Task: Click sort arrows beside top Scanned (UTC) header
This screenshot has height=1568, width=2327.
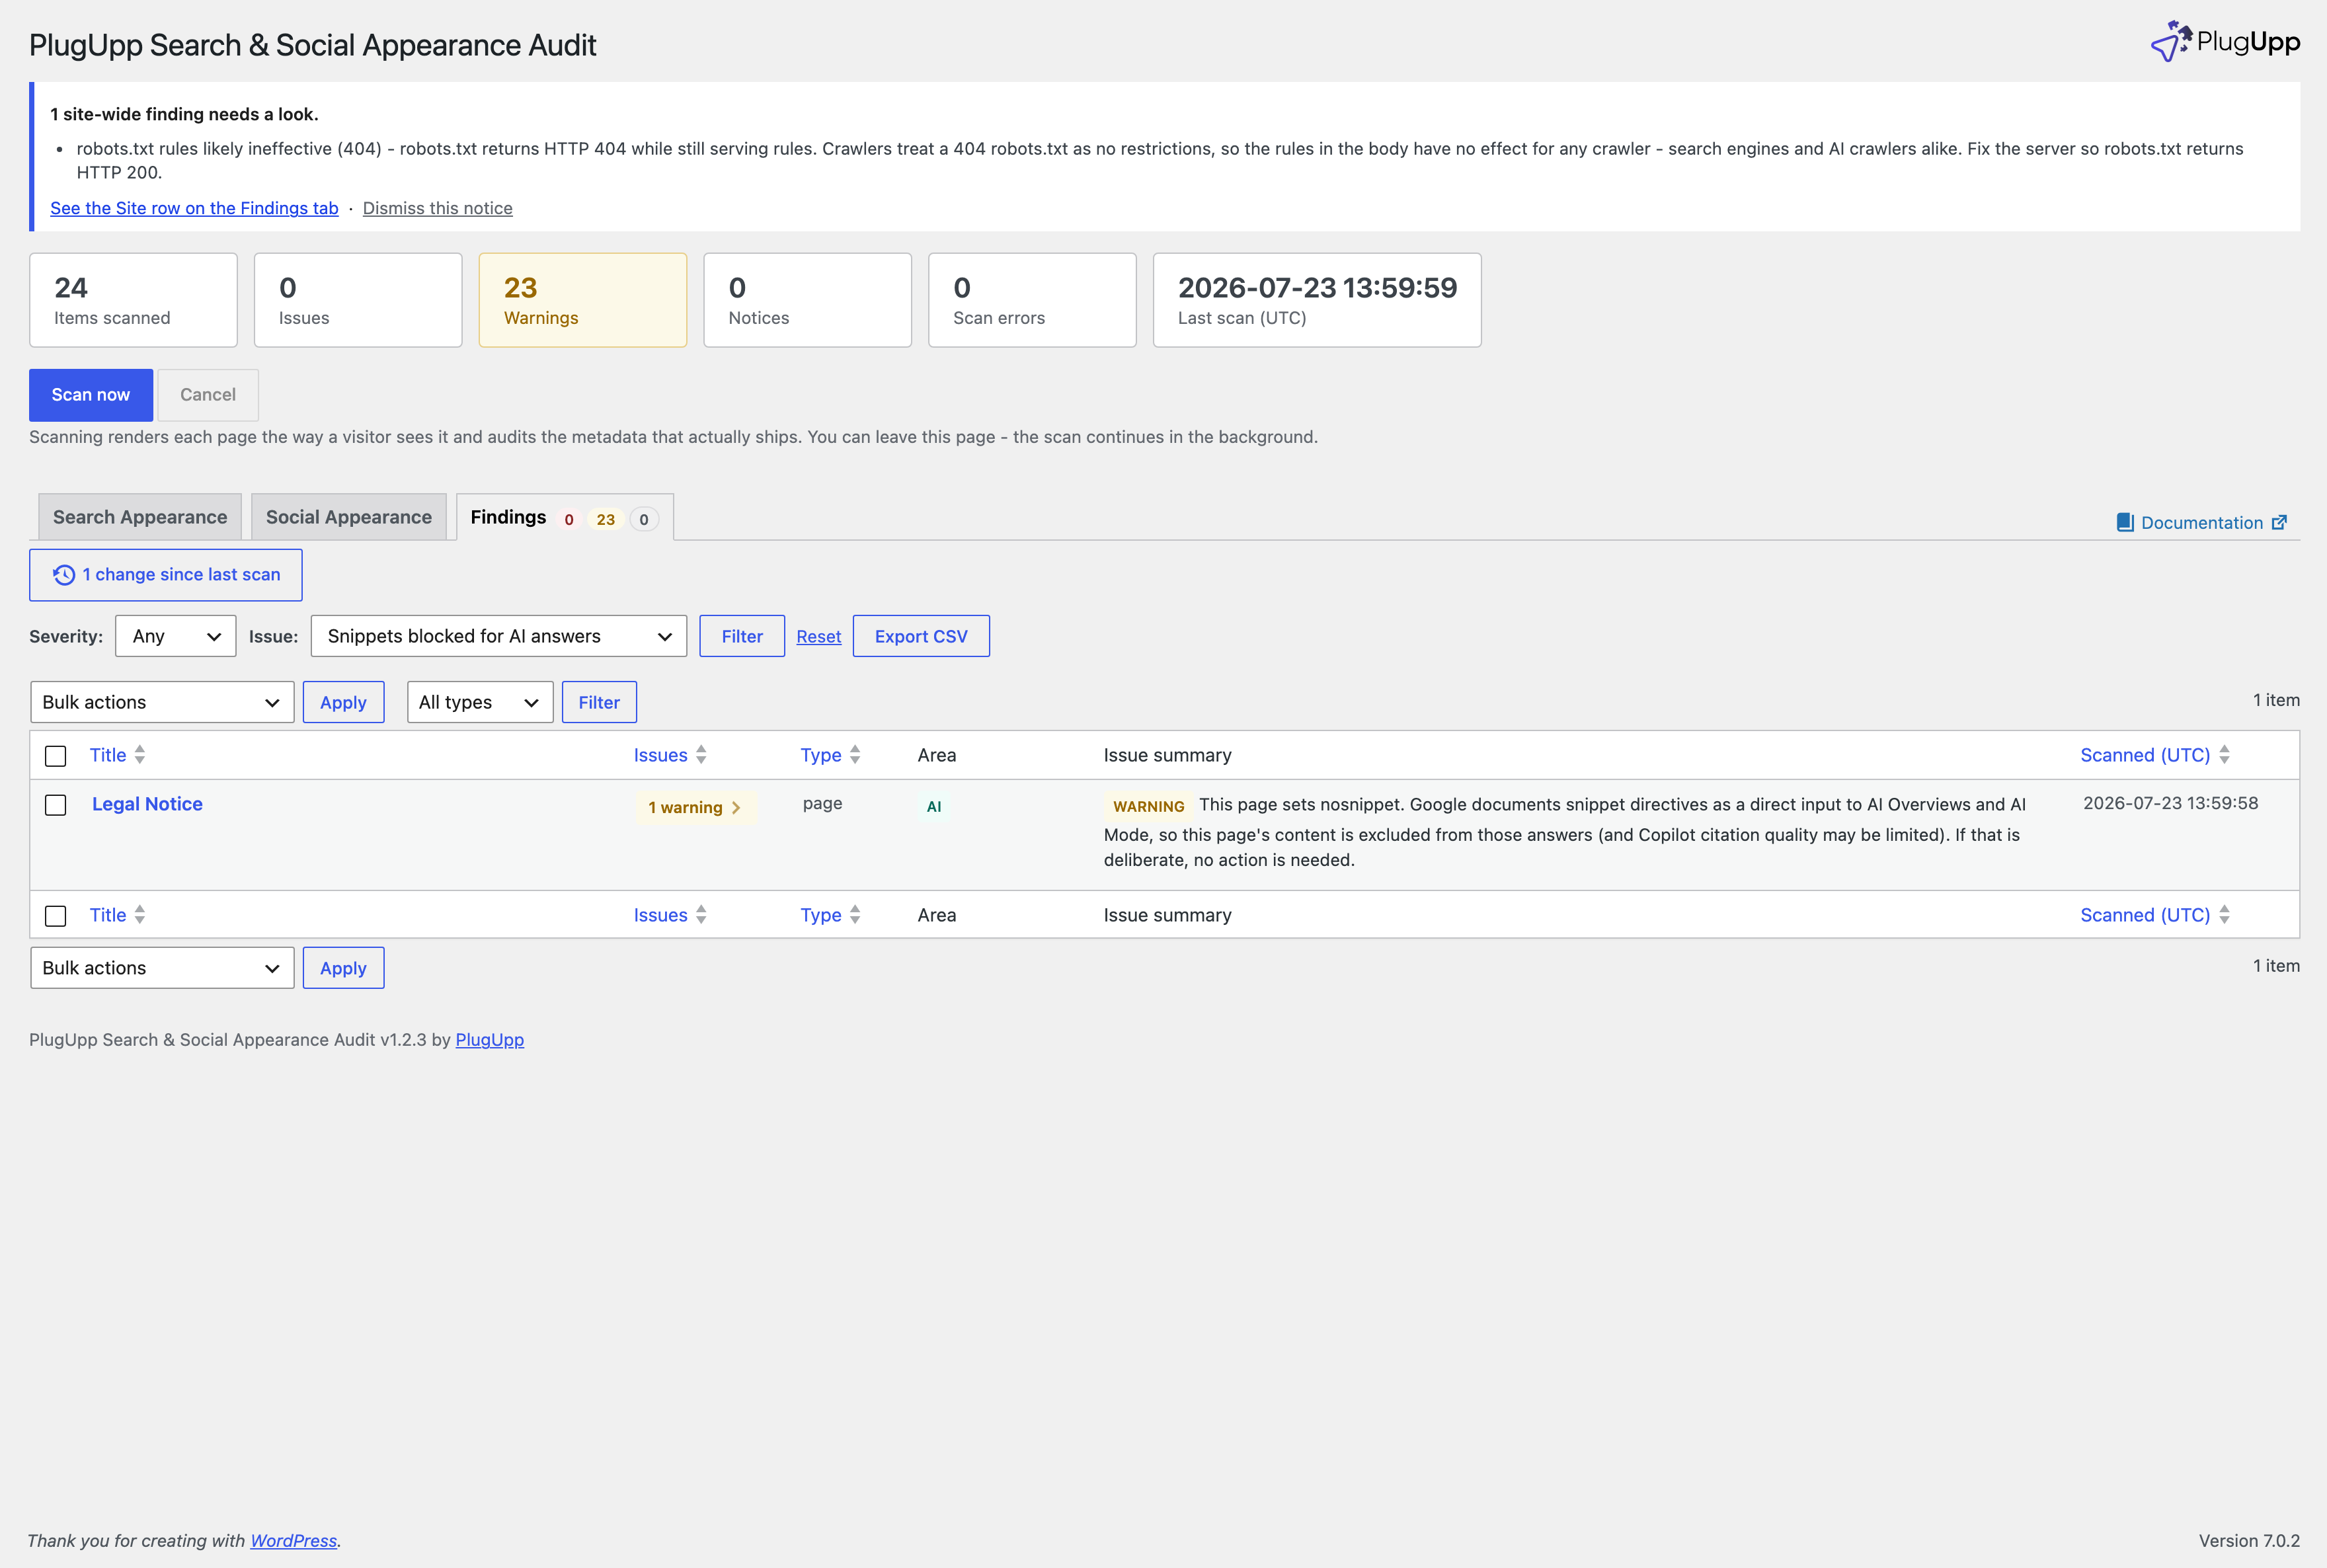Action: pos(2224,755)
